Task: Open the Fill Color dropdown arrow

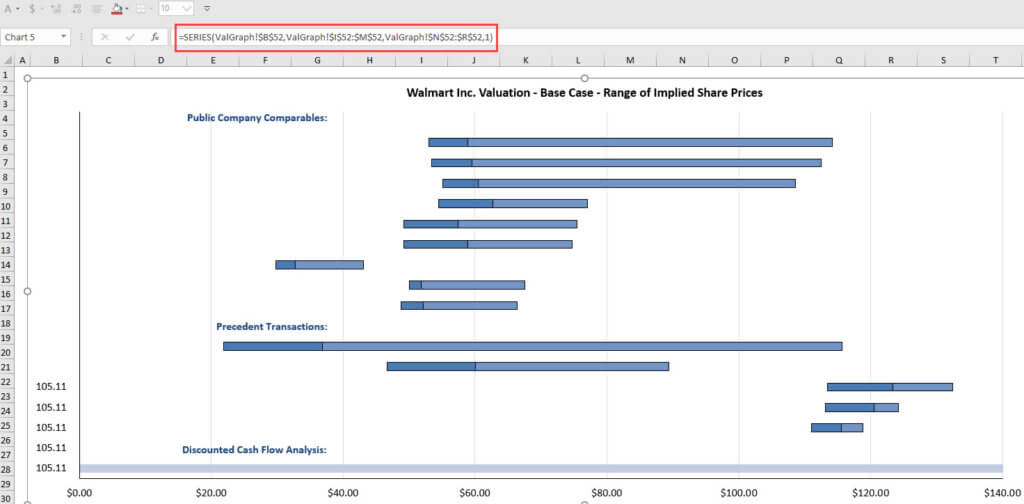Action: 127,9
